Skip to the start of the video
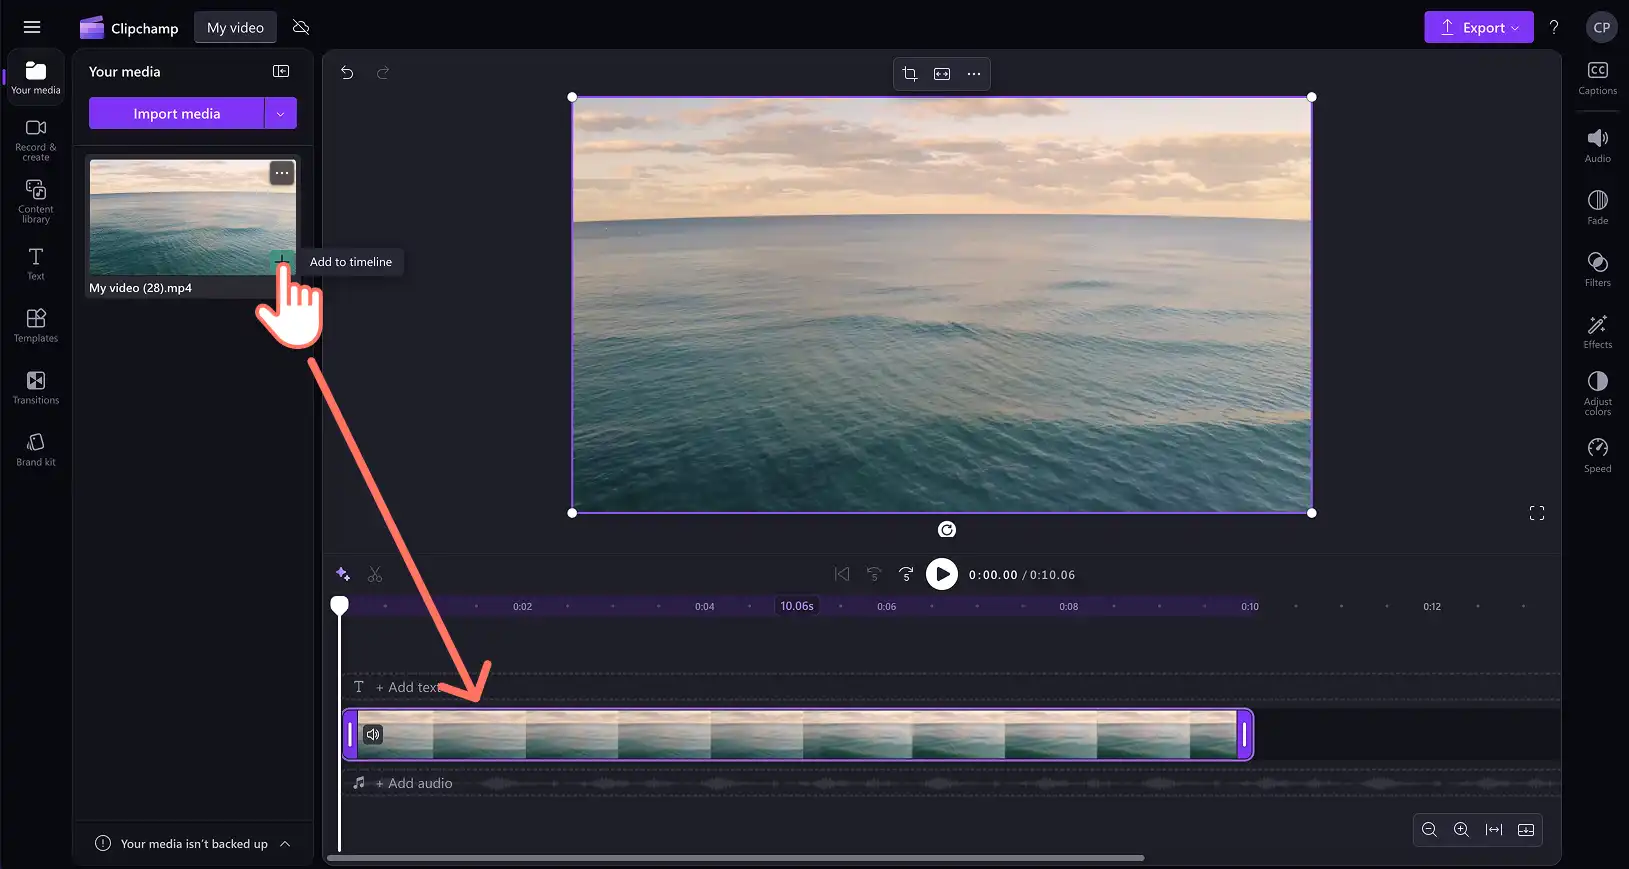 [x=842, y=574]
